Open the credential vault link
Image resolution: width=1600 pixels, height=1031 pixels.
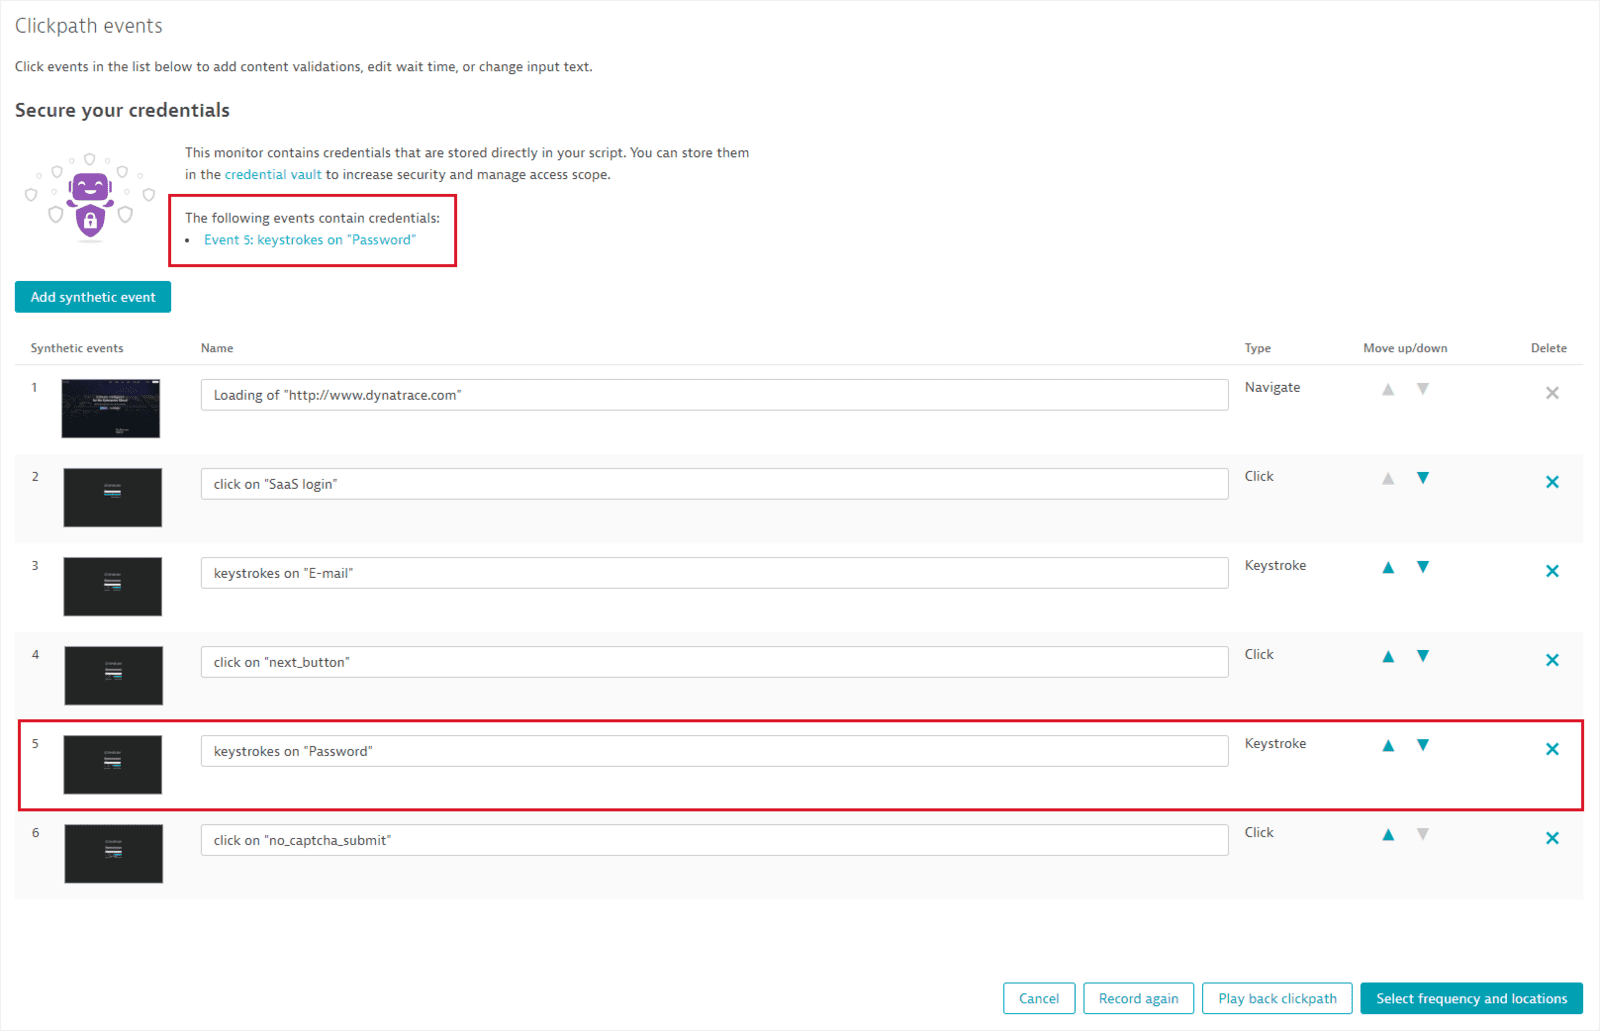coord(272,174)
